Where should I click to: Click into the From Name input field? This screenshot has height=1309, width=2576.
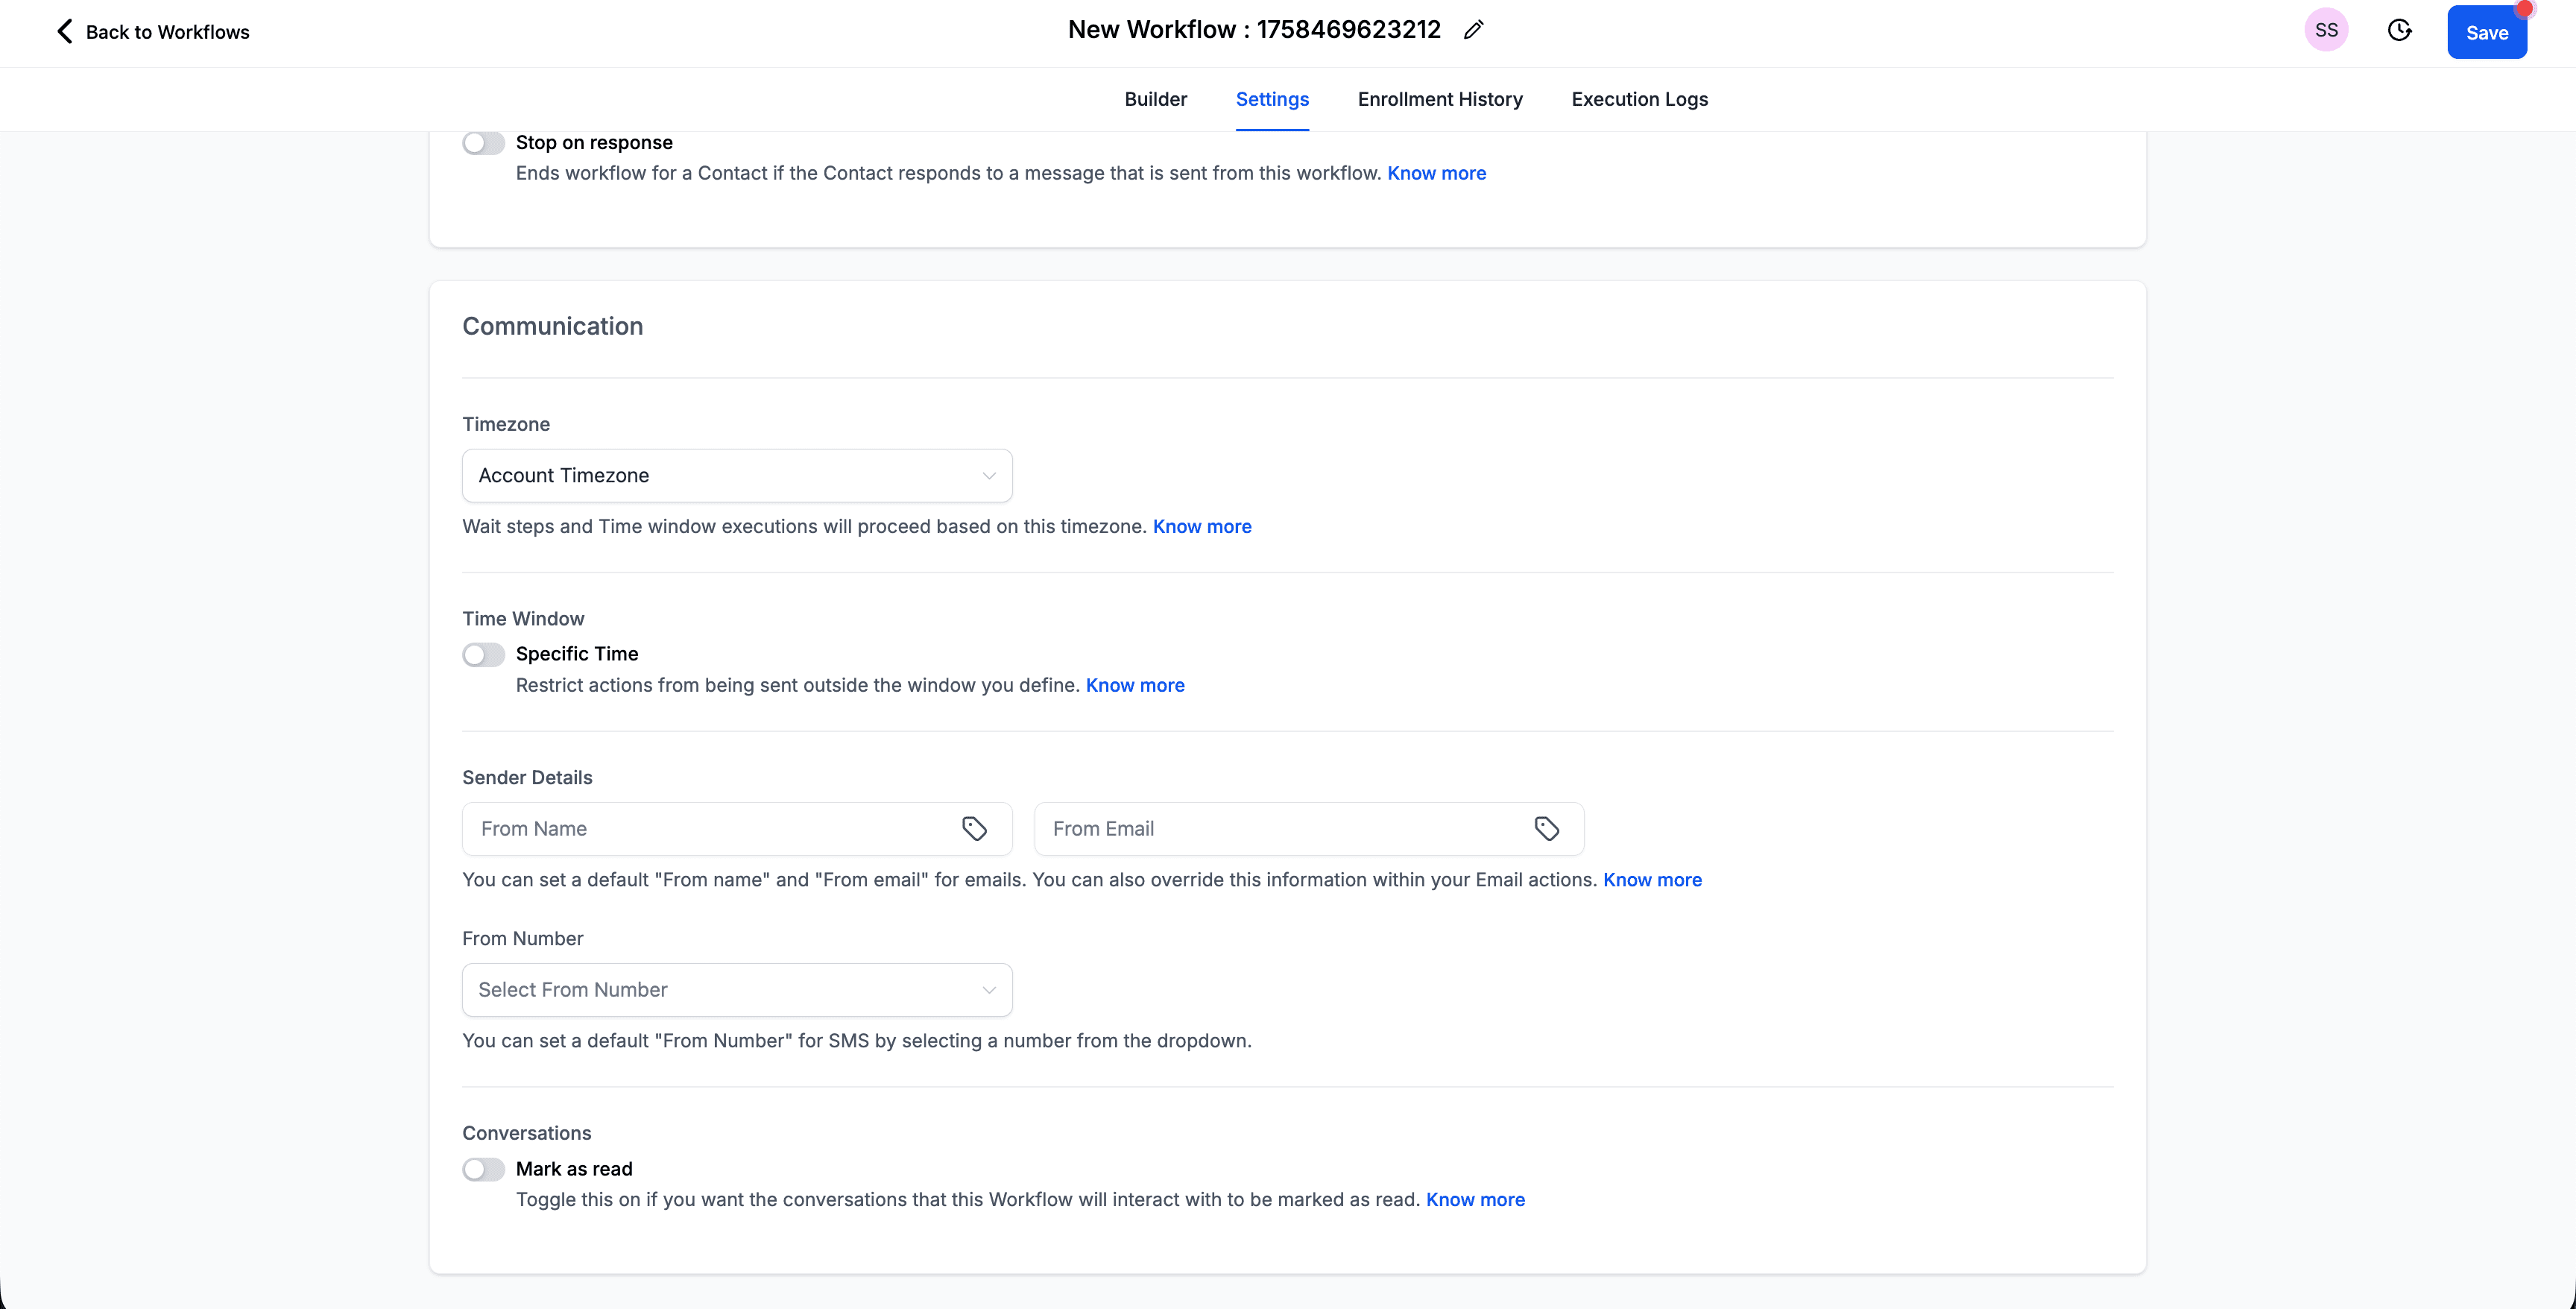pos(700,829)
